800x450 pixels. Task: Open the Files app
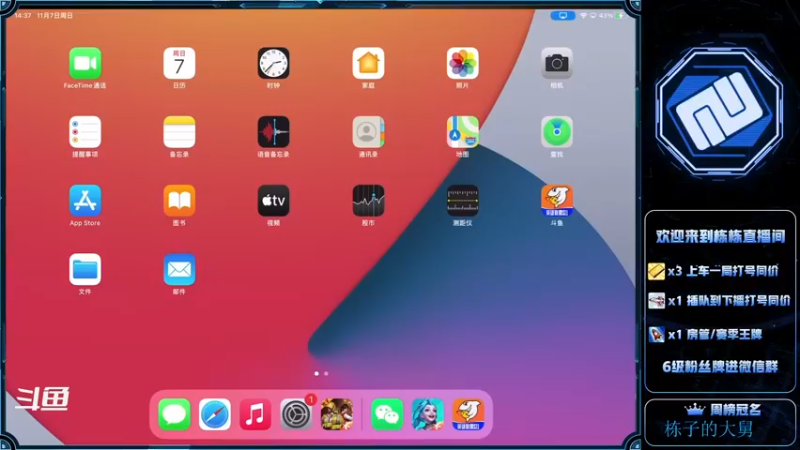pyautogui.click(x=85, y=269)
